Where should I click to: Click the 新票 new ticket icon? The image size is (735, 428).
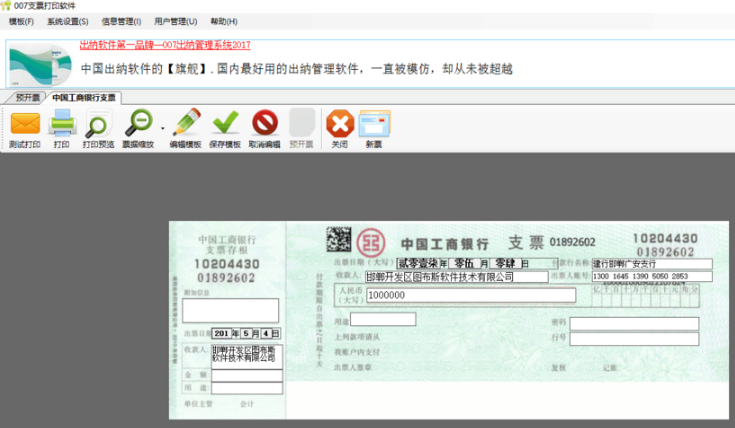pos(375,123)
